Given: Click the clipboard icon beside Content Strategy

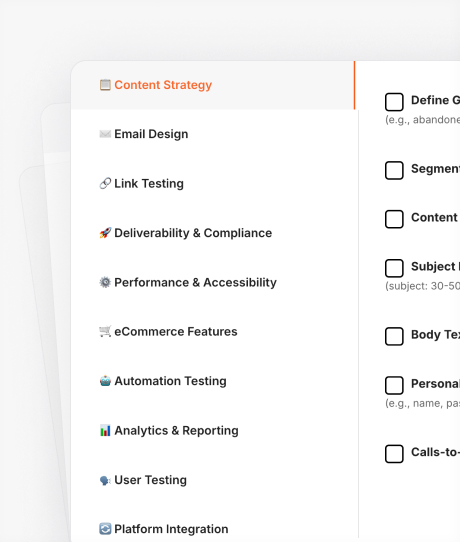Looking at the screenshot, I should 105,85.
